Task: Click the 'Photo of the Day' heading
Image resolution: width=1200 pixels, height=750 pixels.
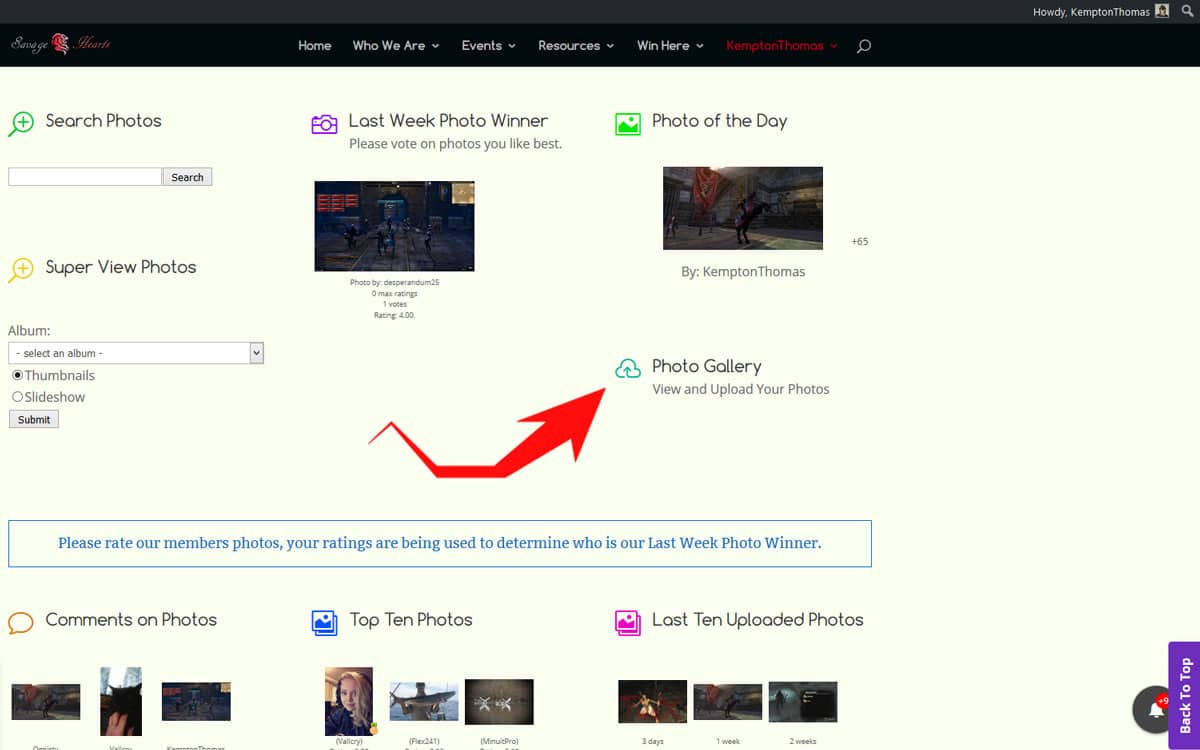Action: click(720, 121)
